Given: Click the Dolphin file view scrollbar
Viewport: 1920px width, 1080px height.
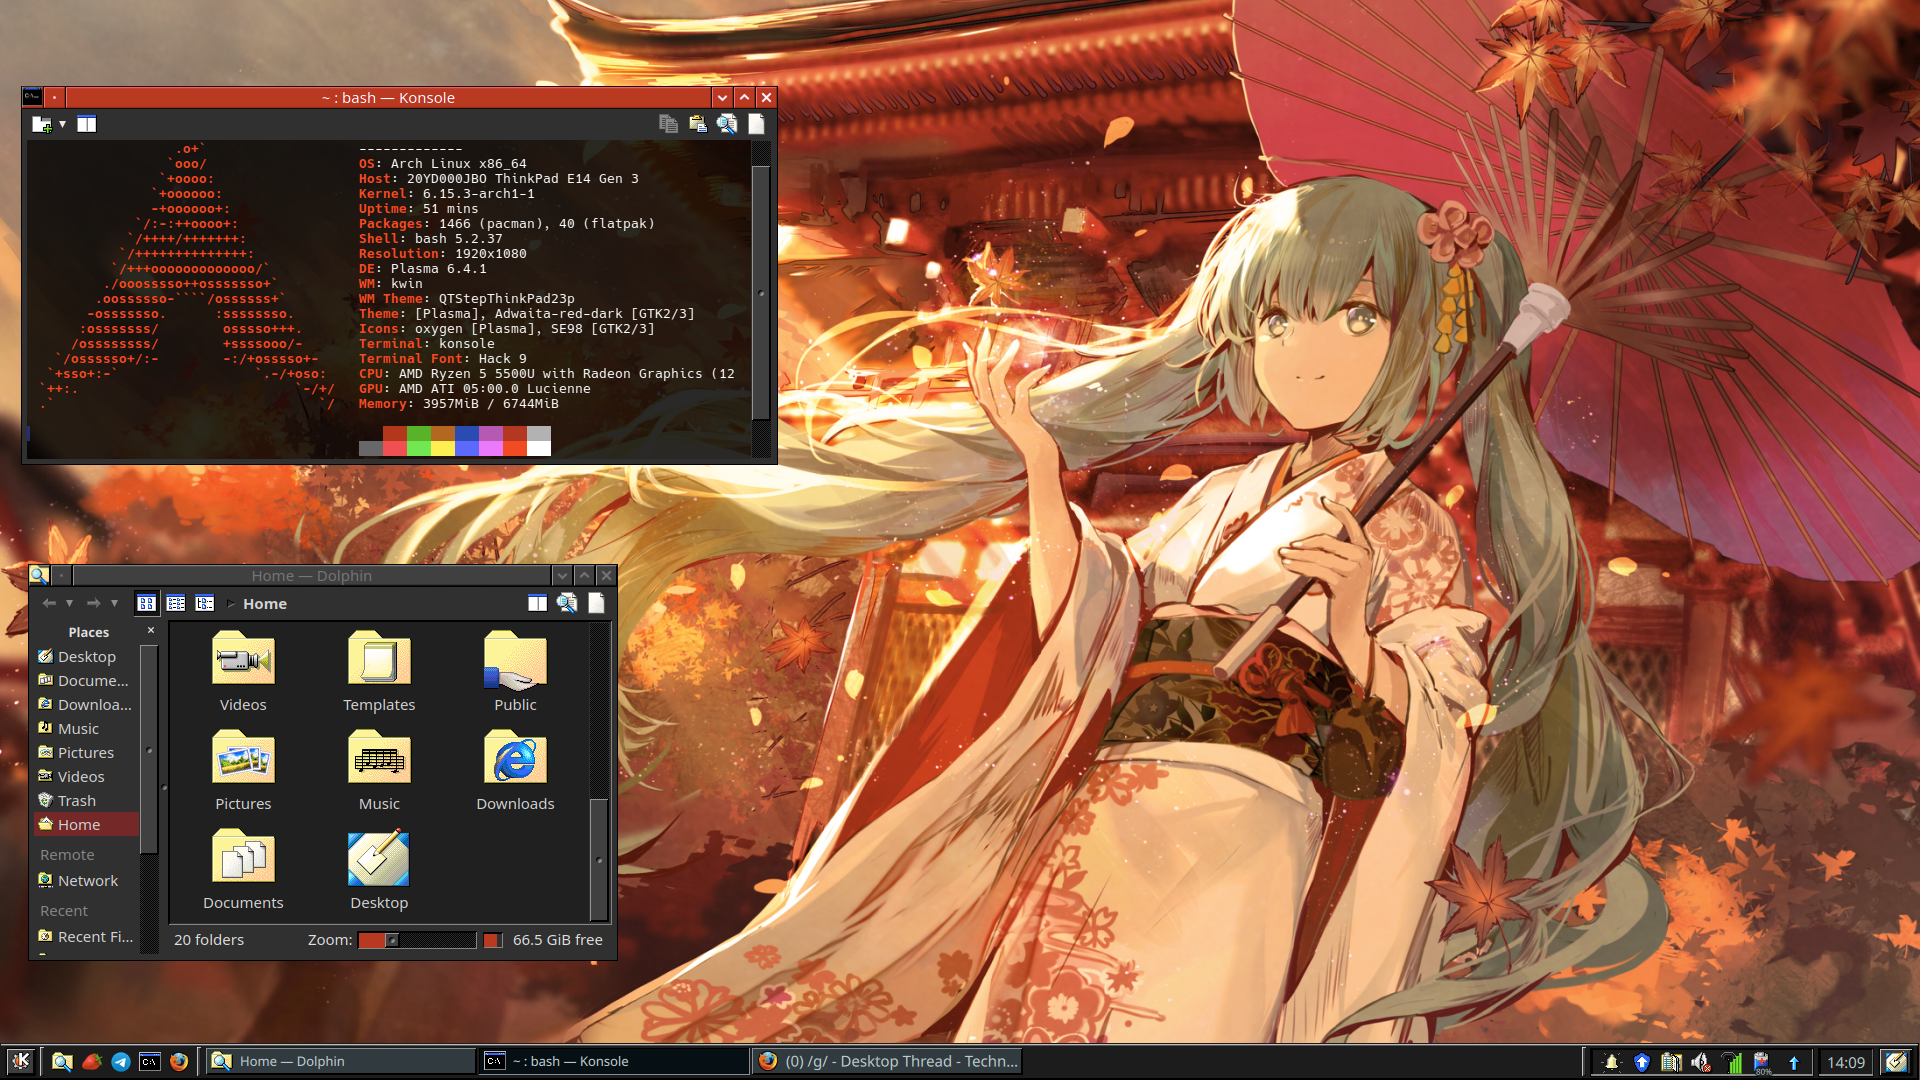Looking at the screenshot, I should [x=599, y=859].
